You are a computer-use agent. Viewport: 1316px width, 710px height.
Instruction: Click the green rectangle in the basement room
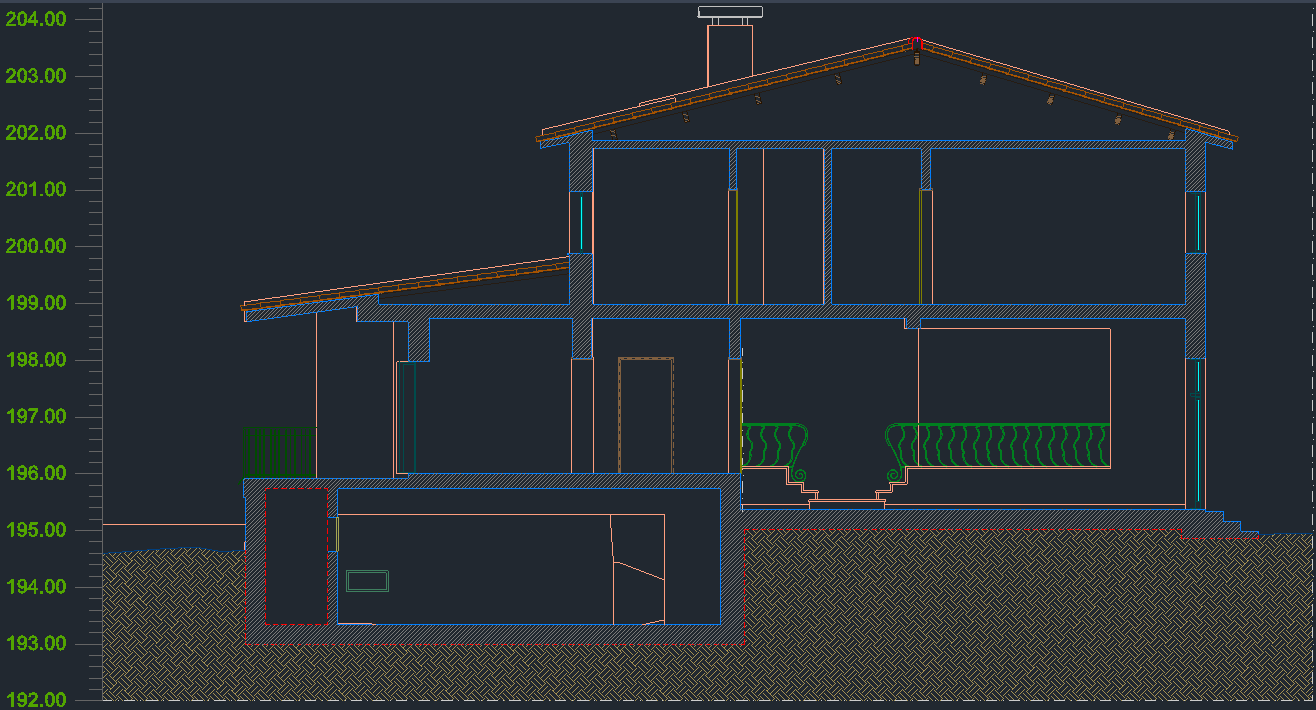click(367, 580)
